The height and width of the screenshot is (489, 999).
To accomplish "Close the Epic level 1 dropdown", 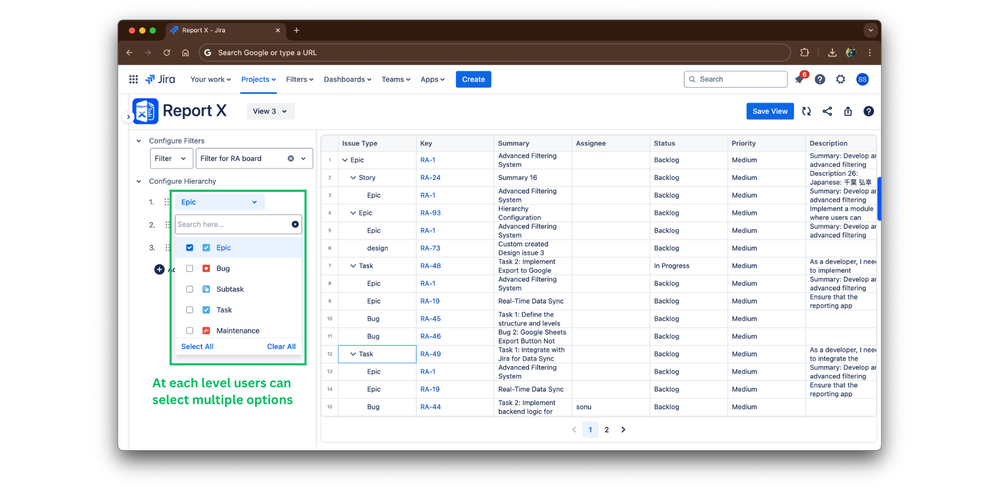I will click(220, 202).
